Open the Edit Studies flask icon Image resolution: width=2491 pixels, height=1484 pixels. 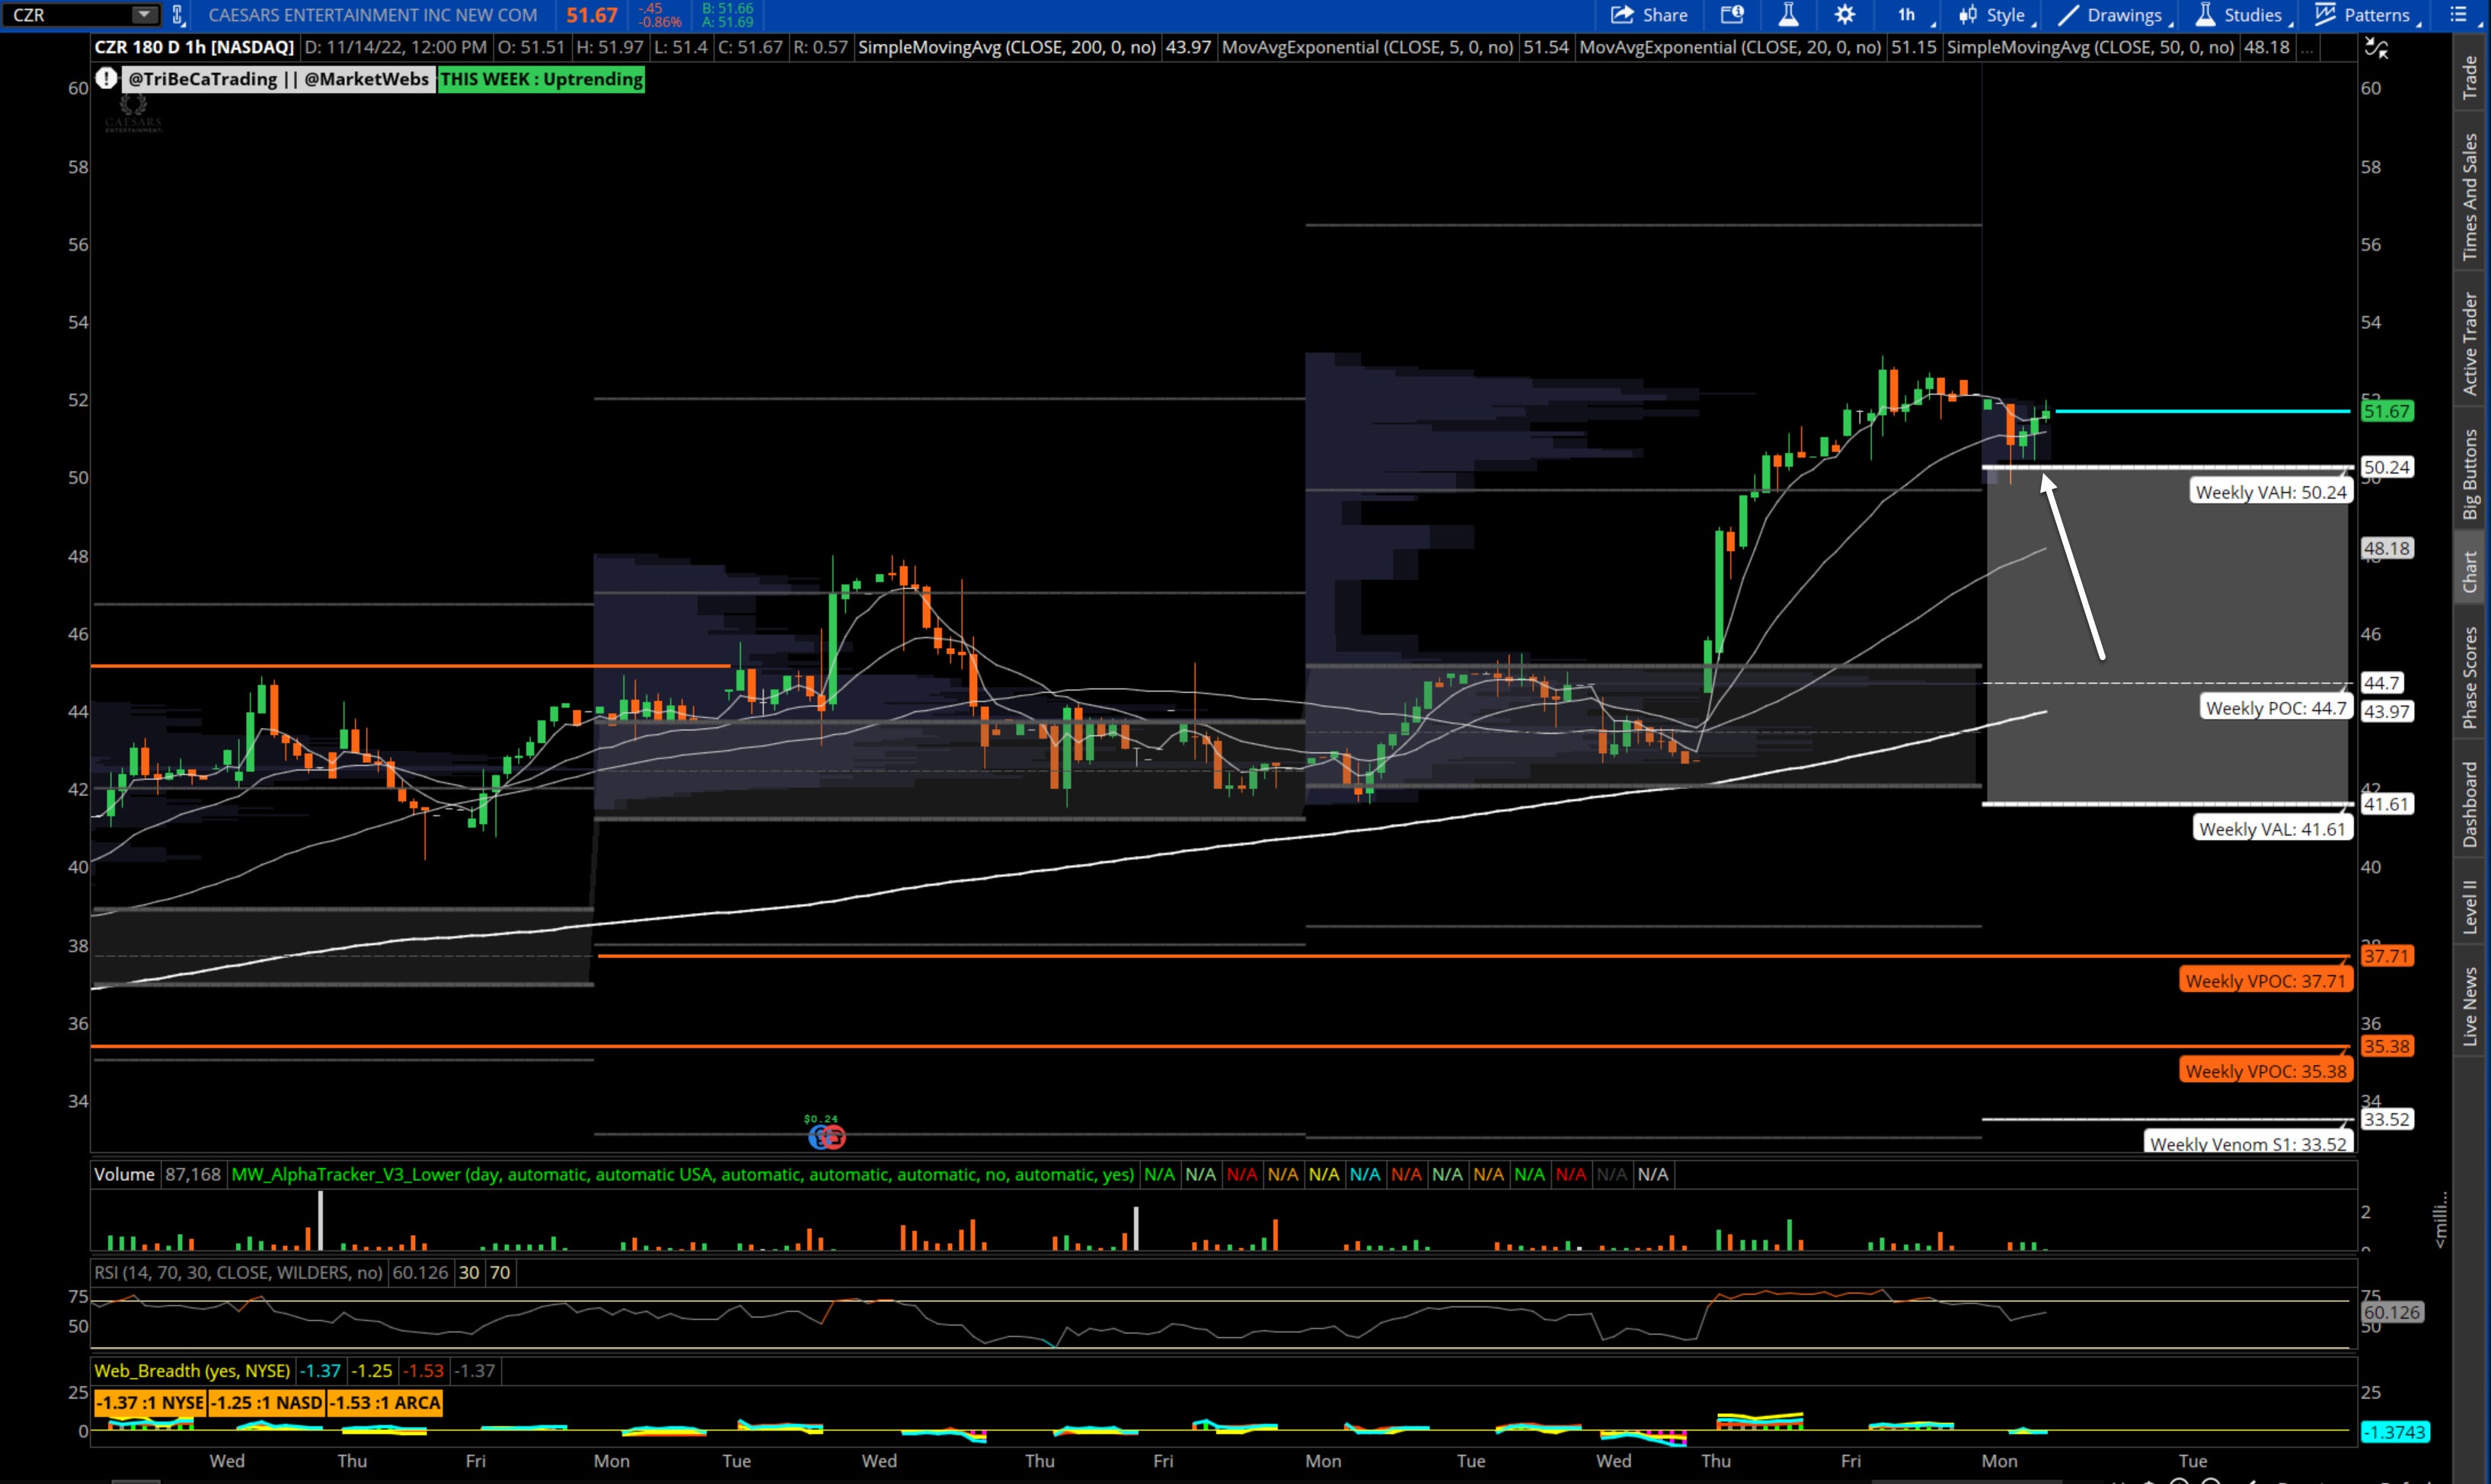click(1788, 15)
